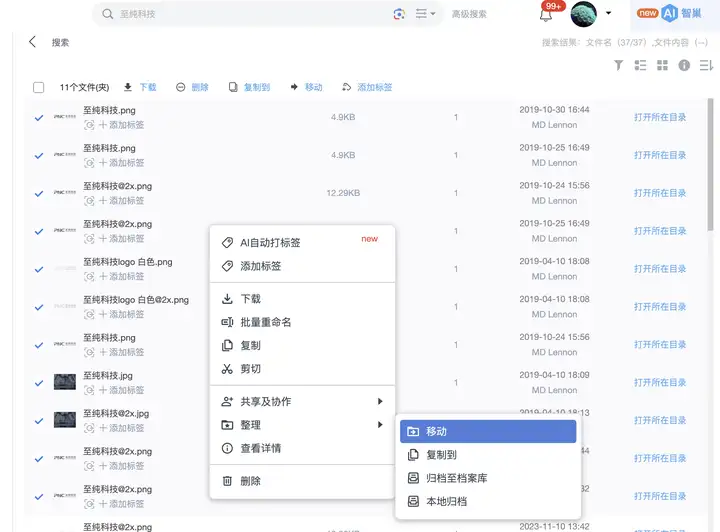Go back with the left arrow
This screenshot has width=720, height=532.
[32, 42]
